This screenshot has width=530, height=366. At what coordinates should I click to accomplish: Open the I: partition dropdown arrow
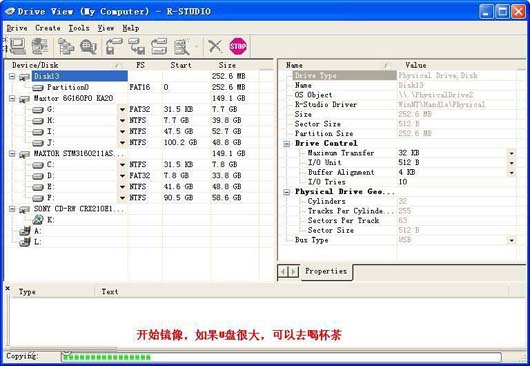pos(122,132)
